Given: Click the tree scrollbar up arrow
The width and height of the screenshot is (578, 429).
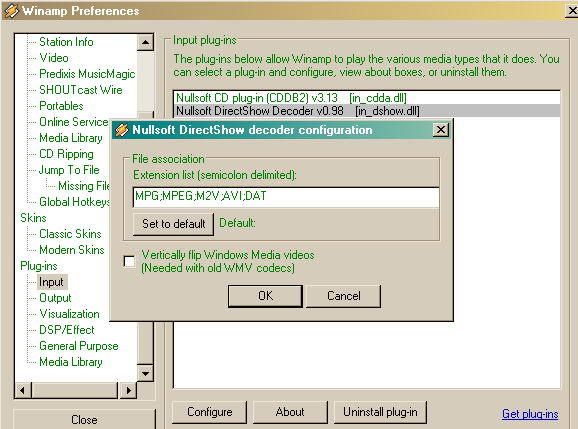Looking at the screenshot, I should 145,42.
